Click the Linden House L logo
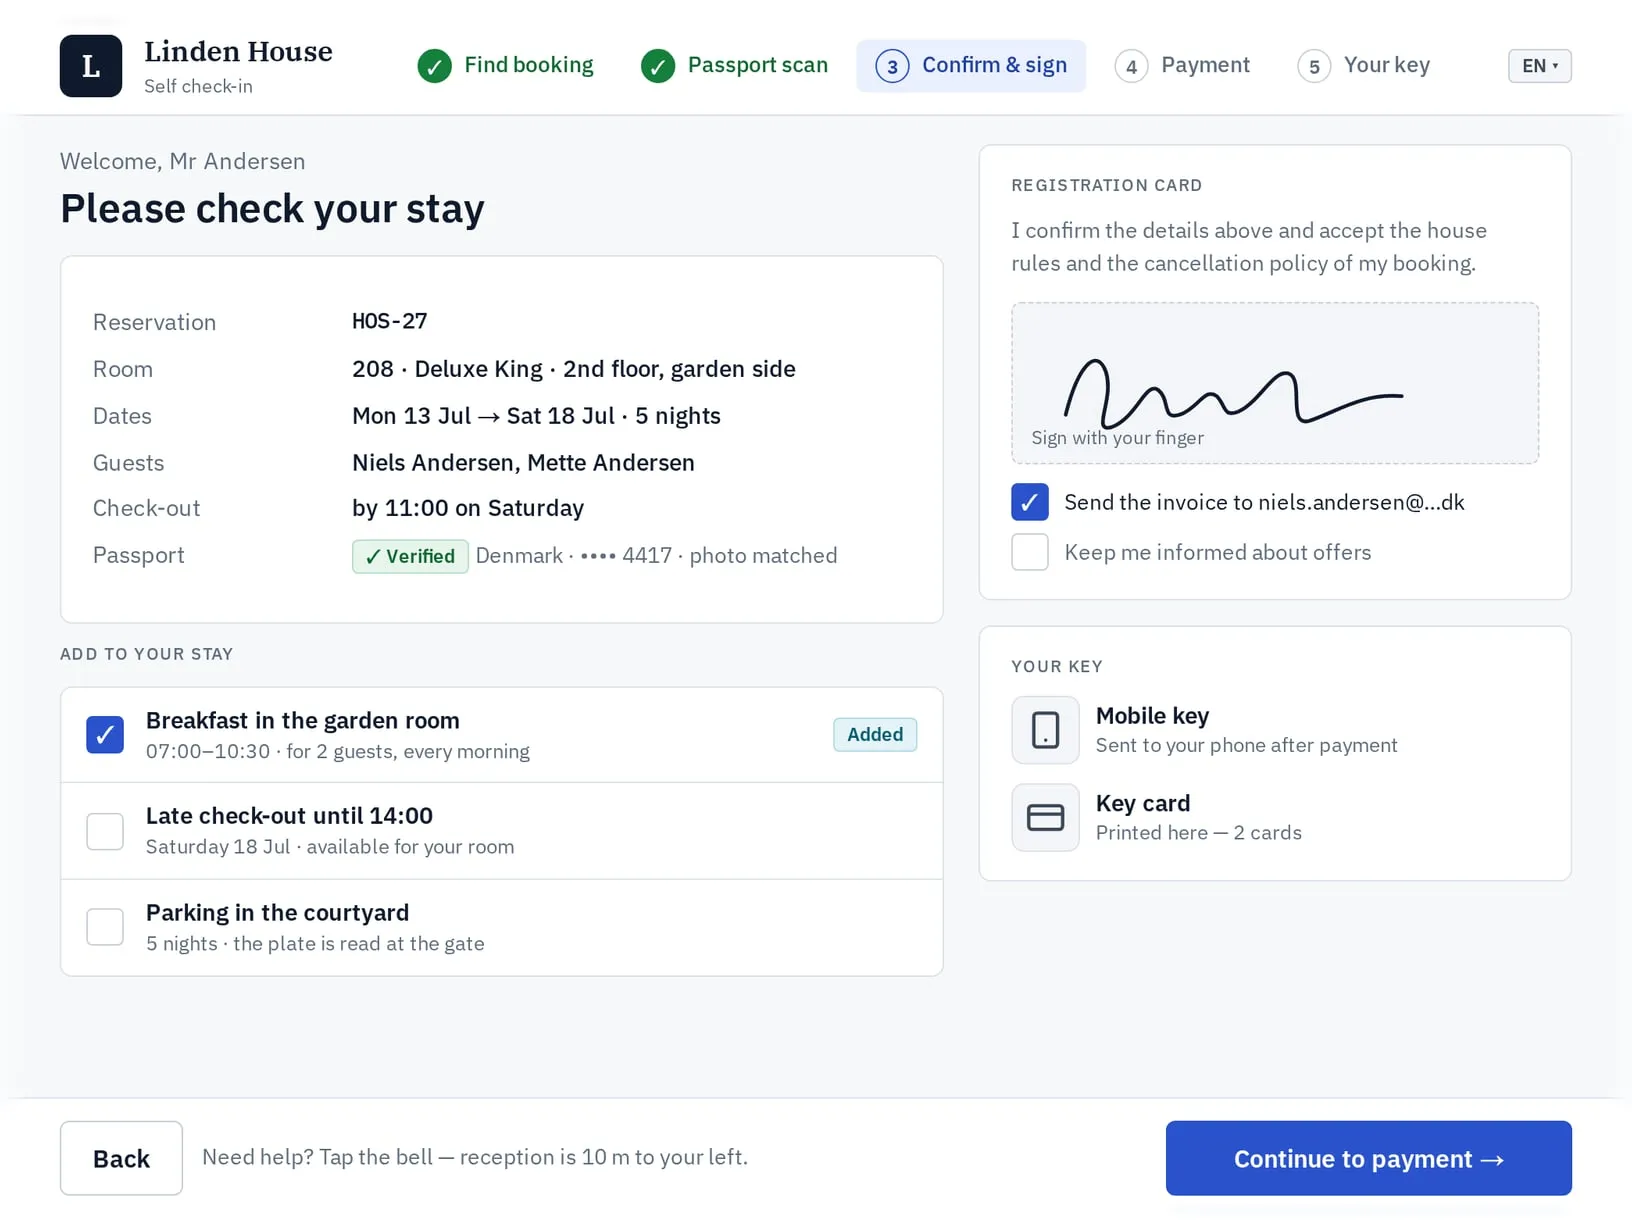This screenshot has width=1632, height=1232. click(x=91, y=66)
